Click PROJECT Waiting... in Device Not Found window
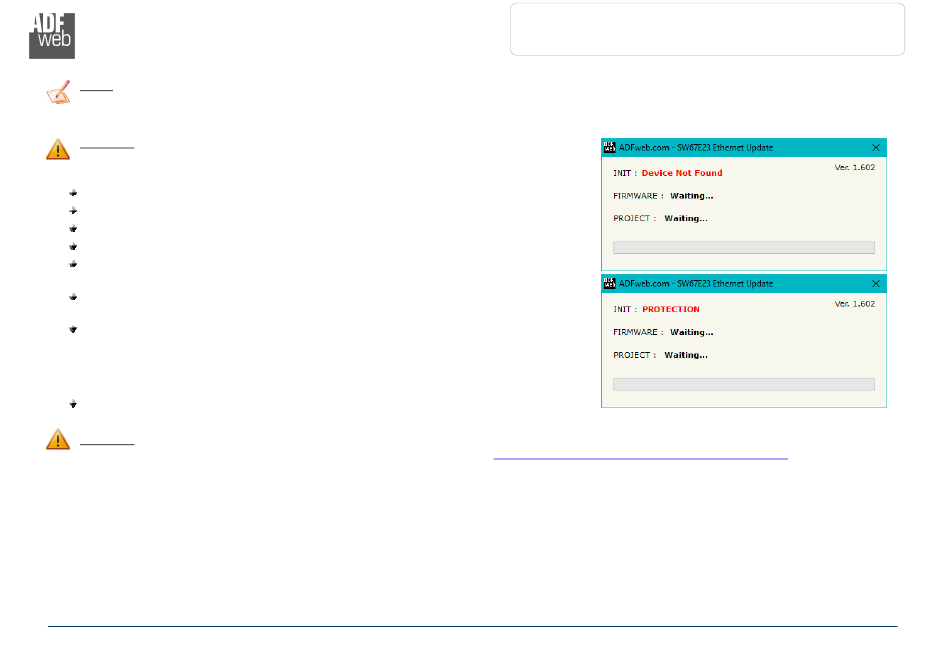Viewport: 950px width, 659px height. click(x=660, y=218)
